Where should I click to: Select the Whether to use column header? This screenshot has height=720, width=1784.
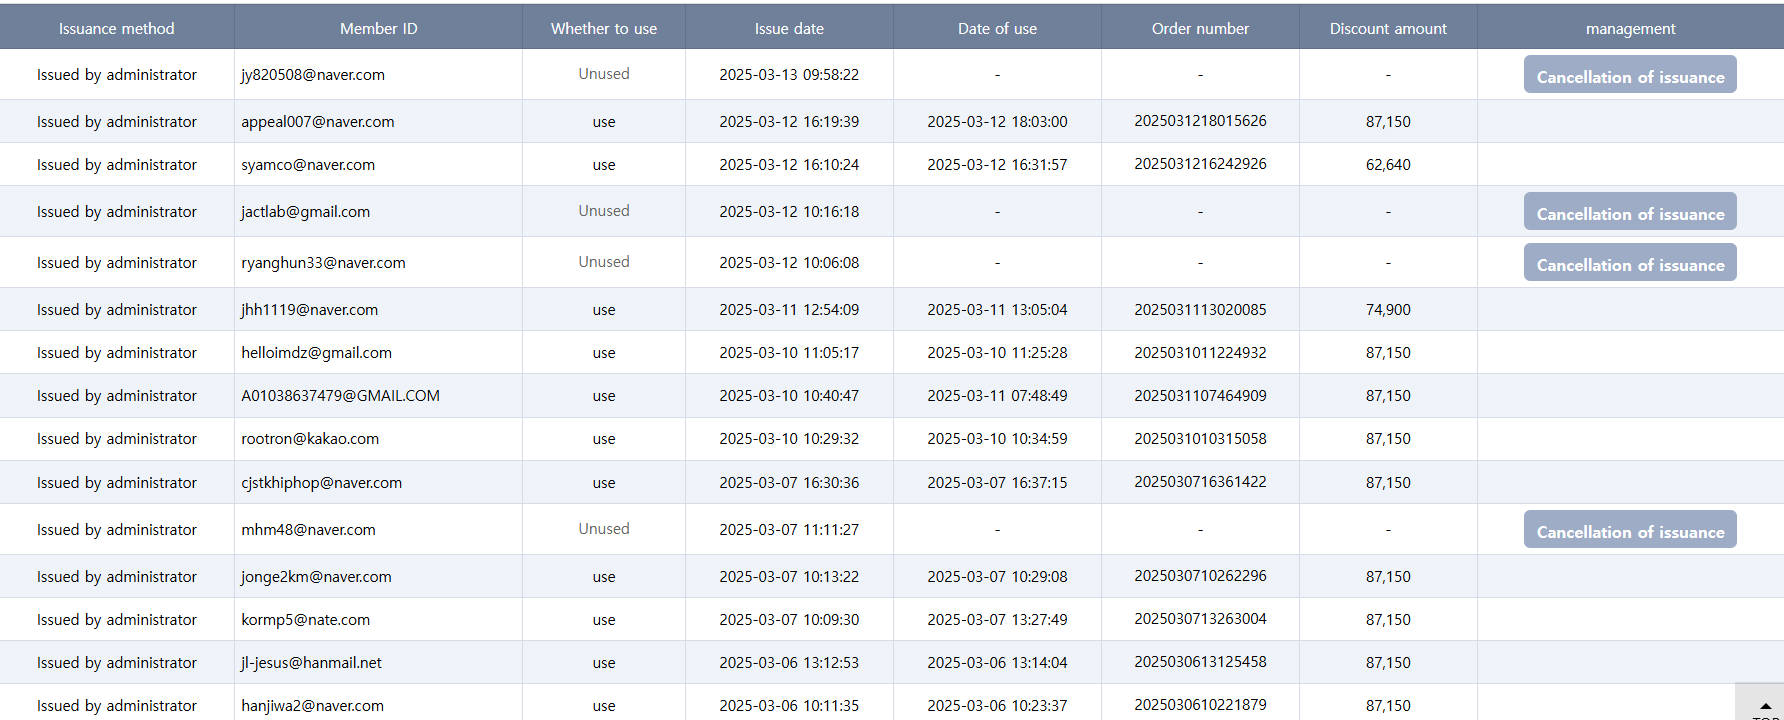[603, 29]
